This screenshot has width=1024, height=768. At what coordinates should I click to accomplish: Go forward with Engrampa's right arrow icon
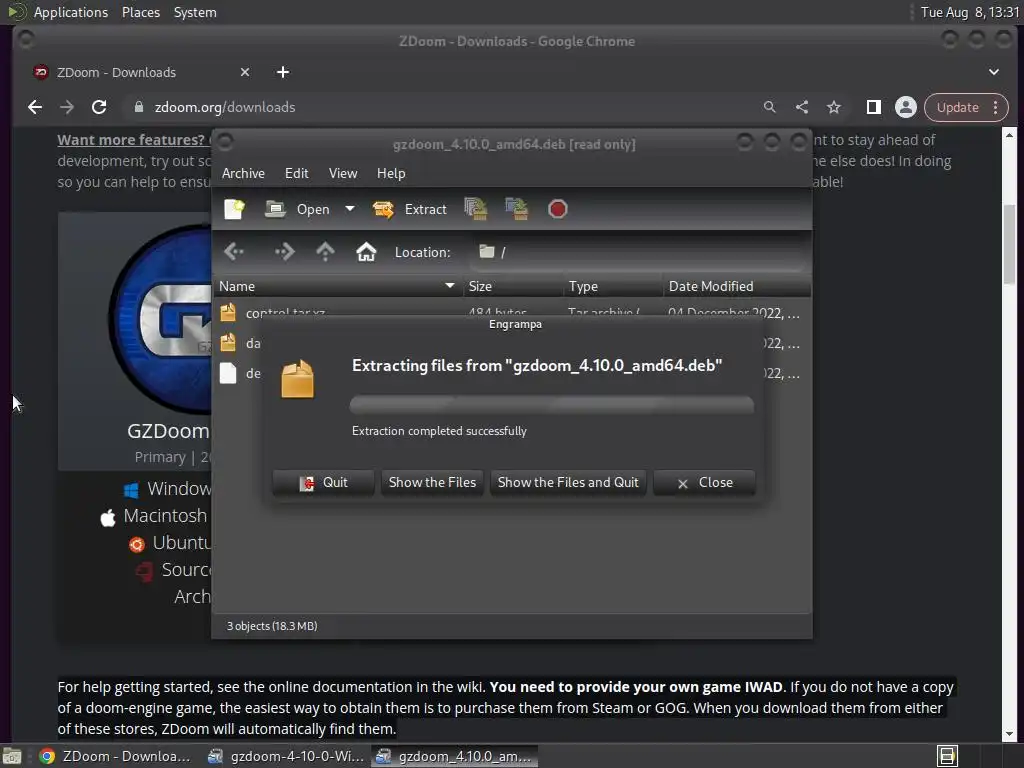285,252
